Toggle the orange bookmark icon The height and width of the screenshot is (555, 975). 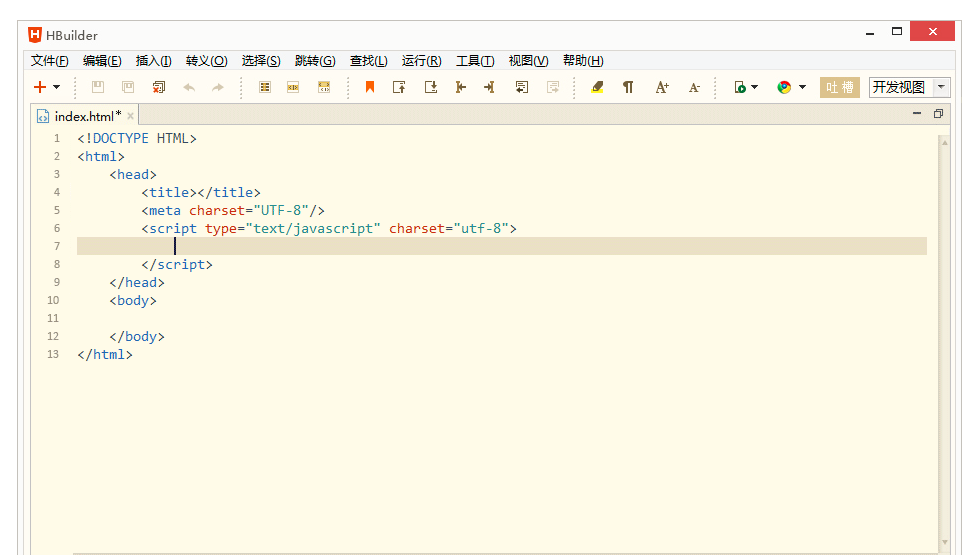click(x=370, y=87)
